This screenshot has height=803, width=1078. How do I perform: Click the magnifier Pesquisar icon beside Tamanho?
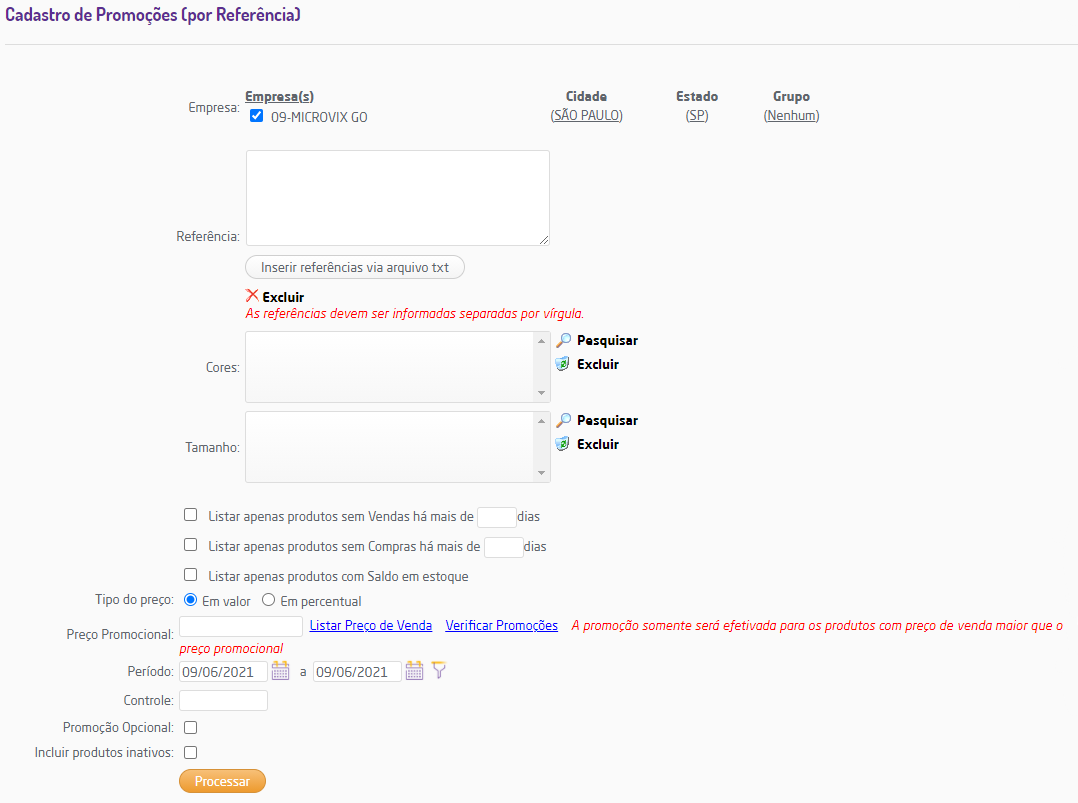click(563, 420)
